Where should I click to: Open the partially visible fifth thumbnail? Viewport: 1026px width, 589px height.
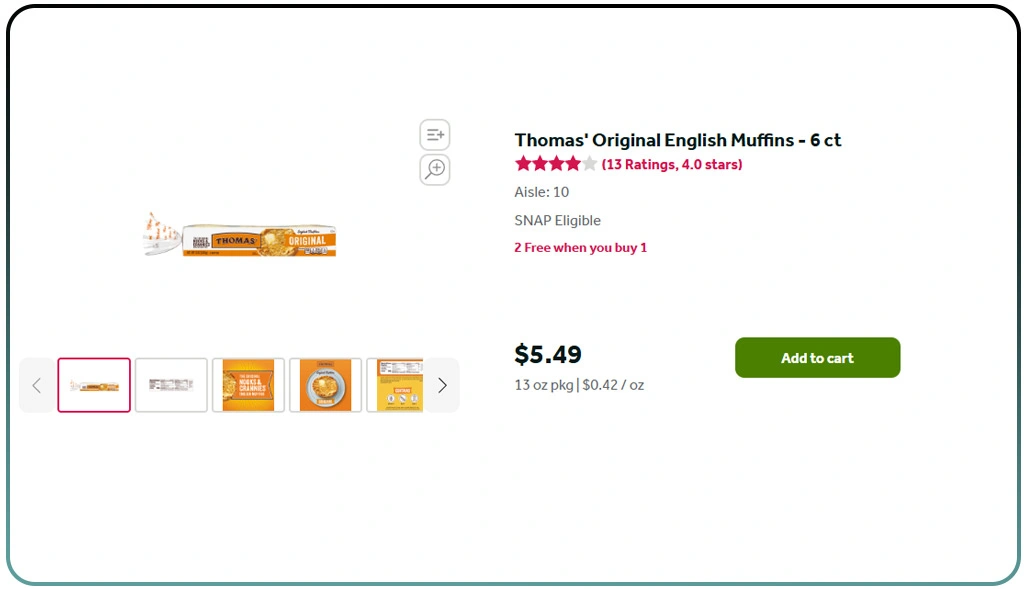[395, 385]
